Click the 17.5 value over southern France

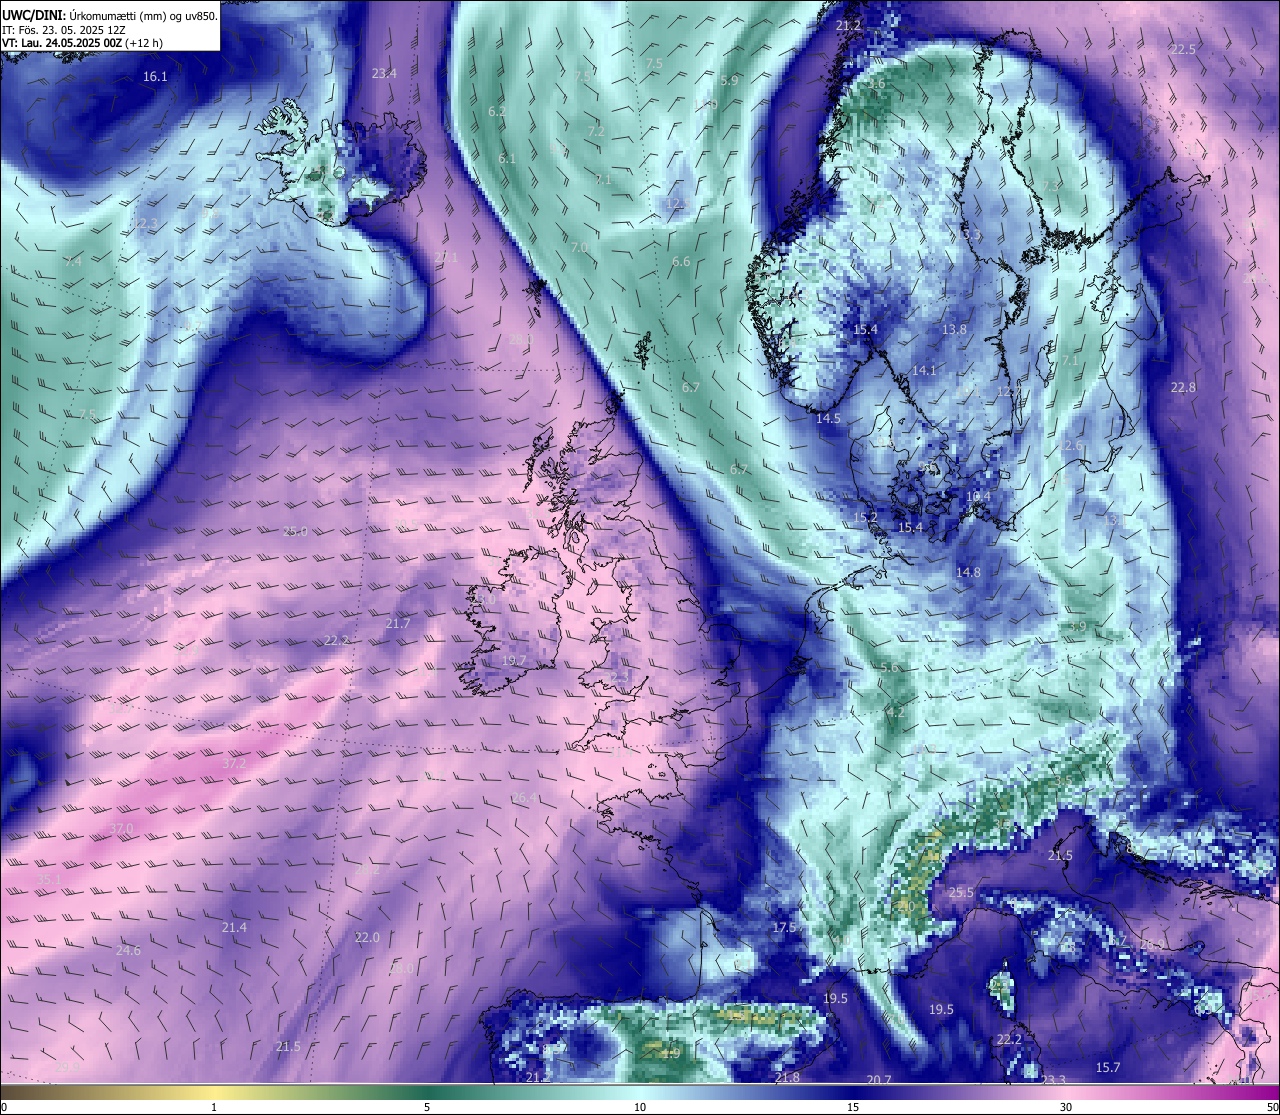(x=784, y=927)
